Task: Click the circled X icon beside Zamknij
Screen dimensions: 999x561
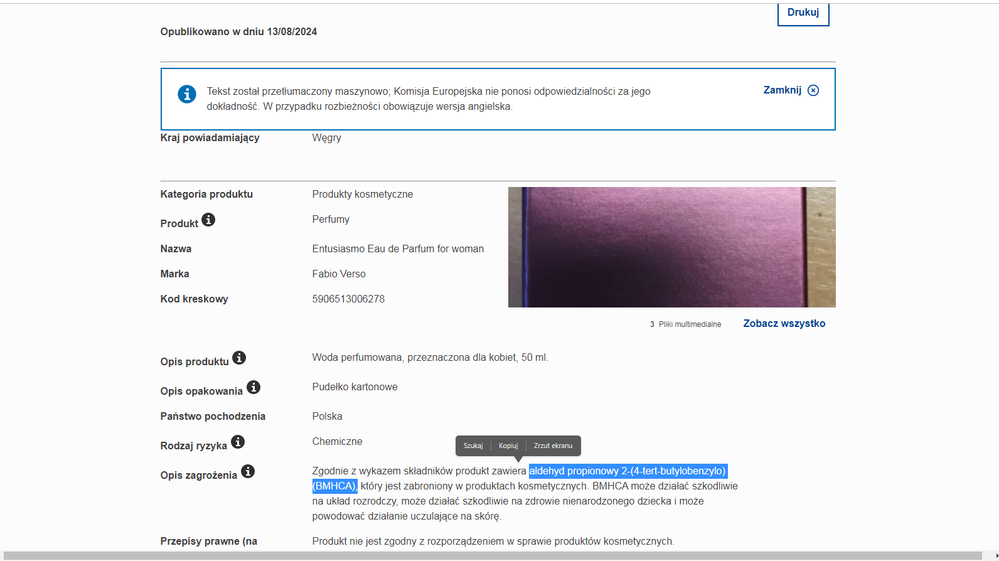Action: pyautogui.click(x=813, y=90)
